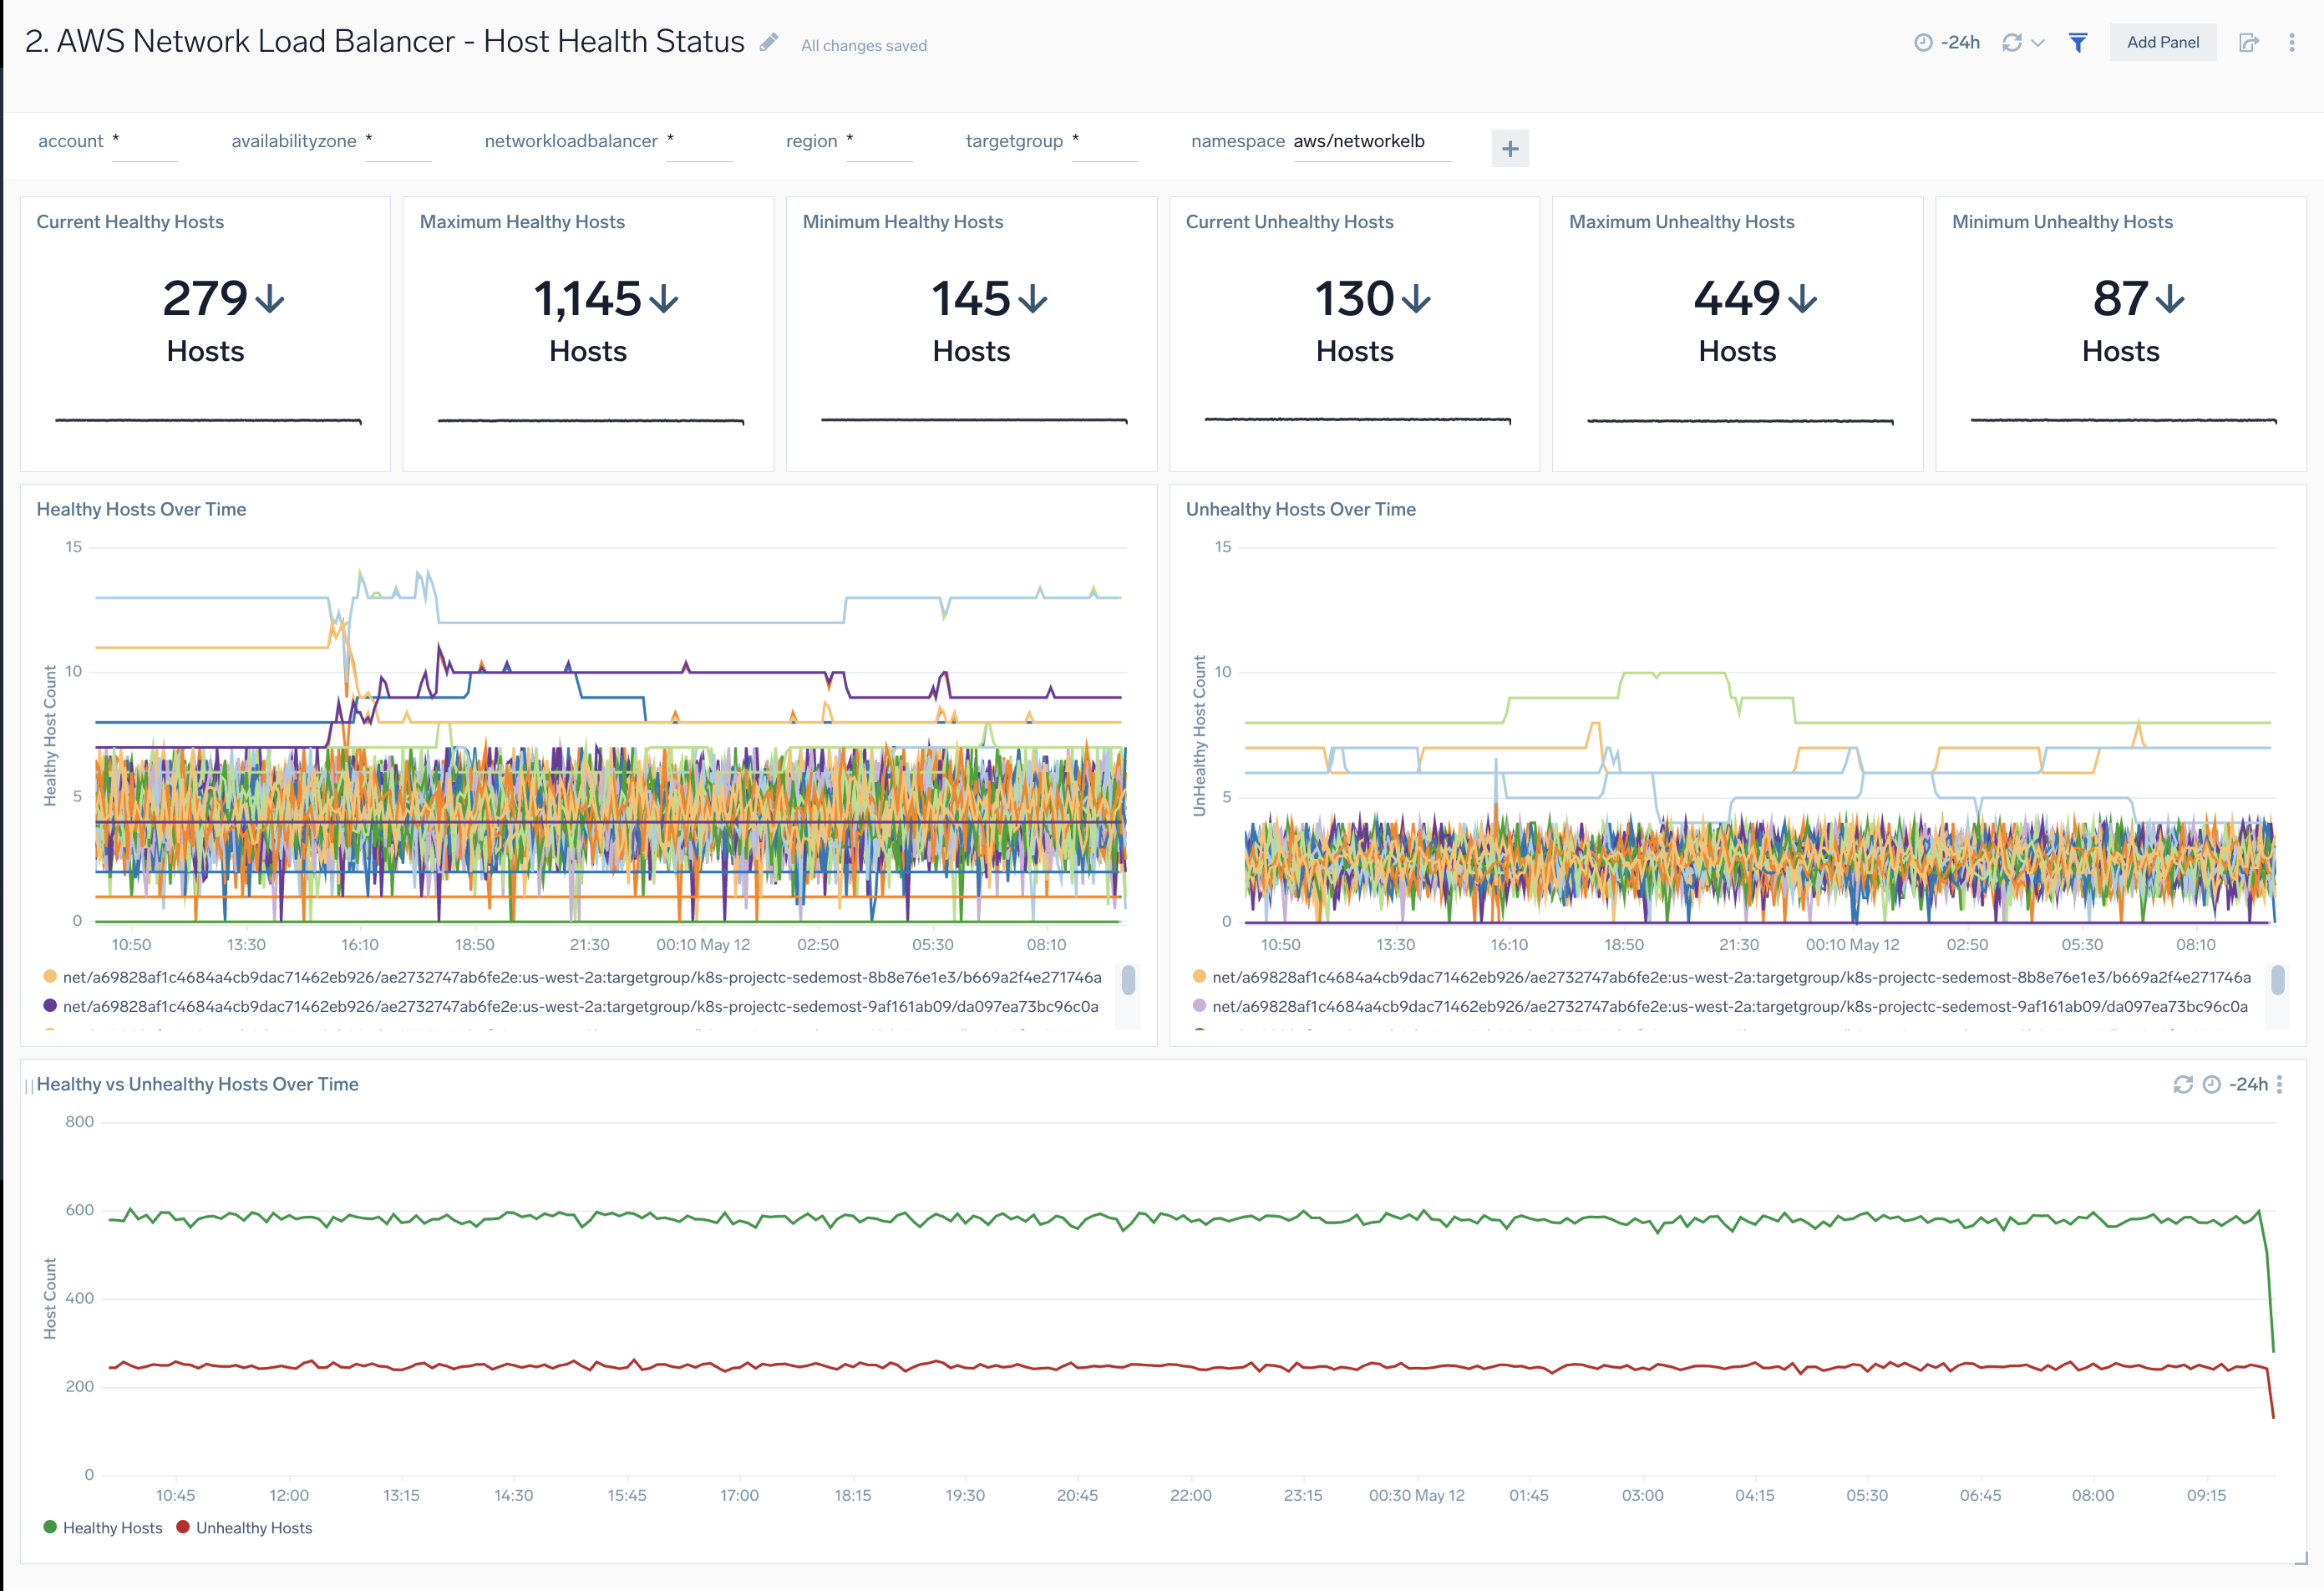Click the 145 minimum healthy value
2324x1591 pixels.
point(970,299)
